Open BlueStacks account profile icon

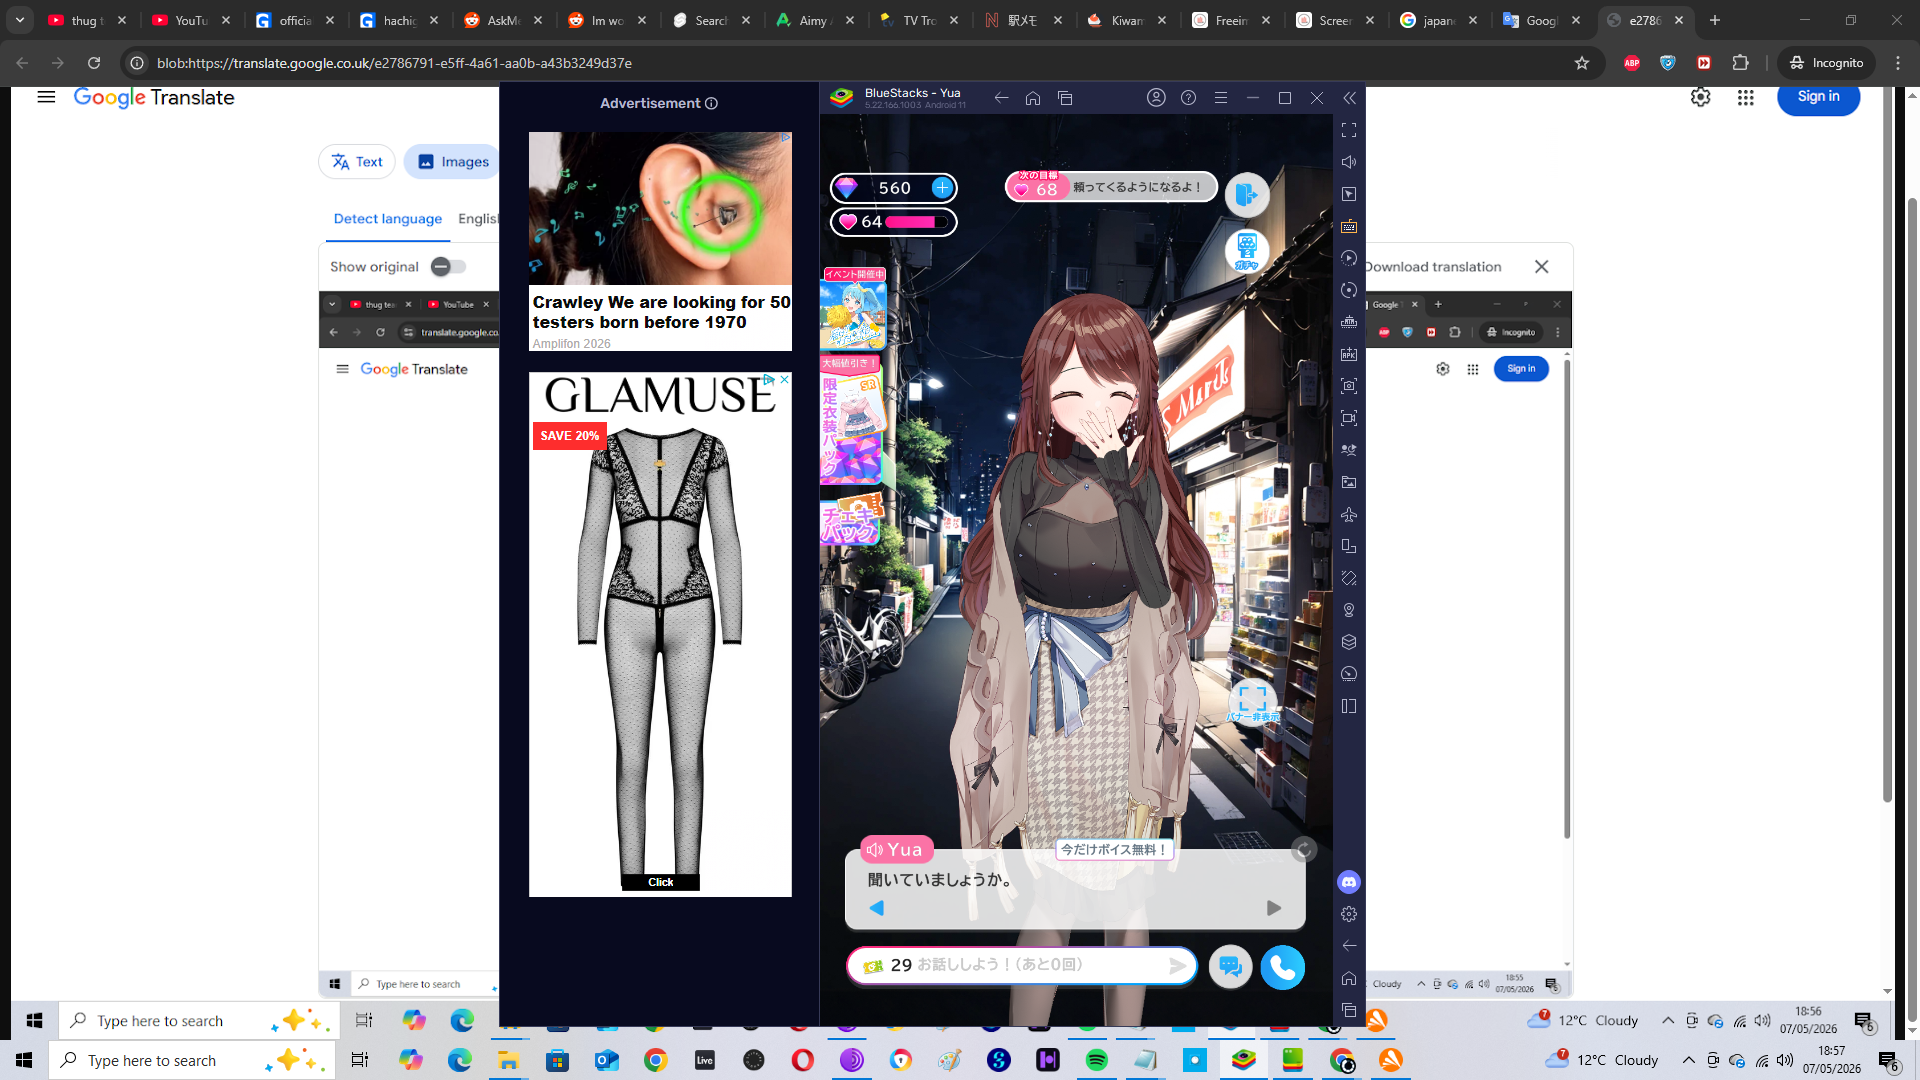pos(1156,98)
